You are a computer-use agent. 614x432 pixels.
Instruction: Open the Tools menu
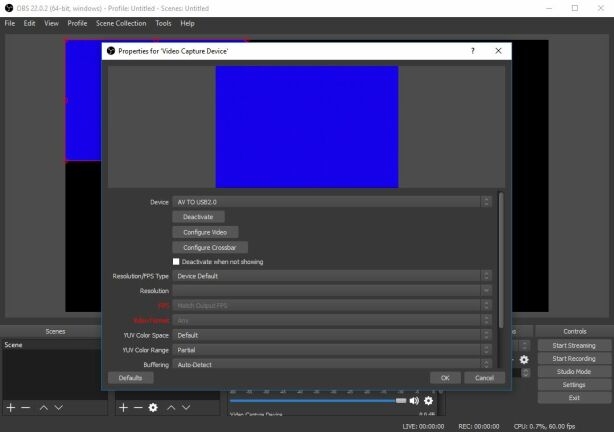point(163,23)
